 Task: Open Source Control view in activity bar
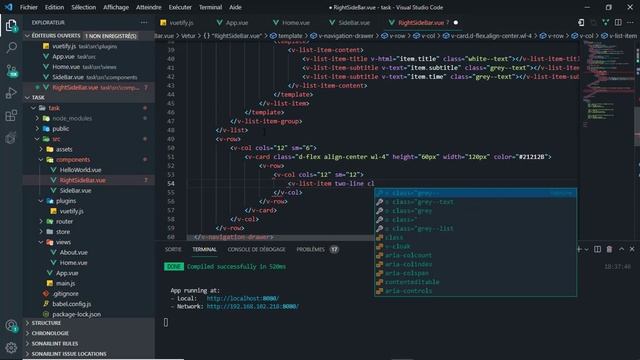[x=11, y=71]
